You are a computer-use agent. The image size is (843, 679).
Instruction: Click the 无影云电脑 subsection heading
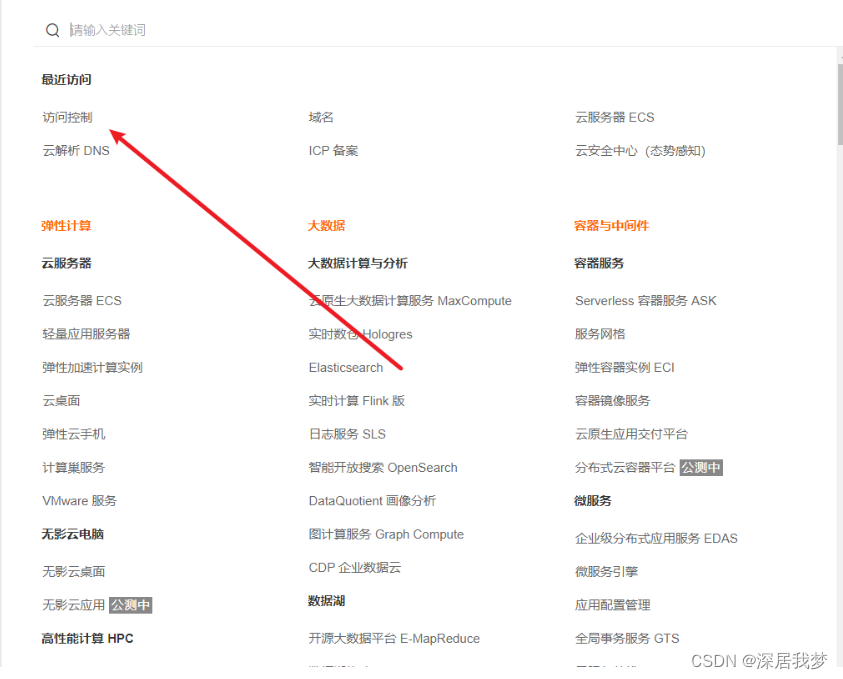coord(73,534)
